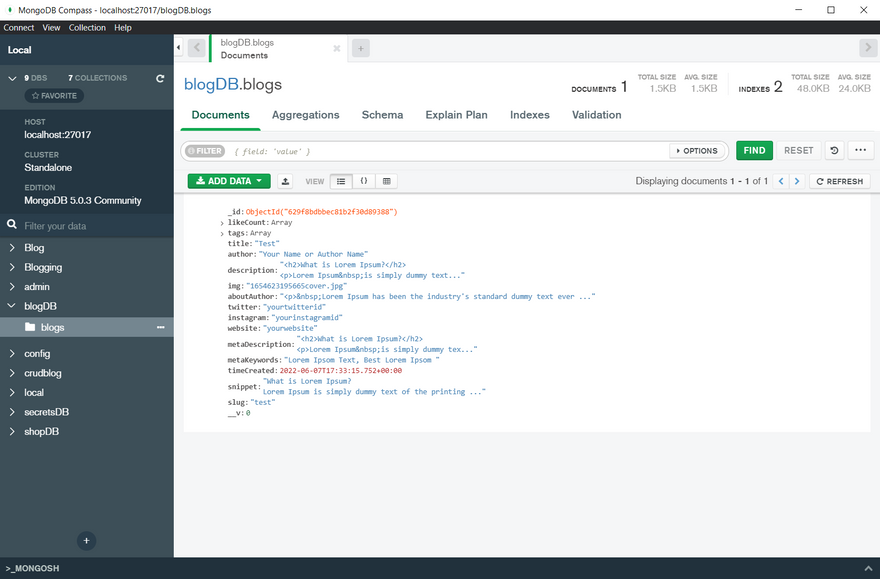Open the ADD DATA dropdown
Viewport: 880px width, 579px height.
point(229,181)
